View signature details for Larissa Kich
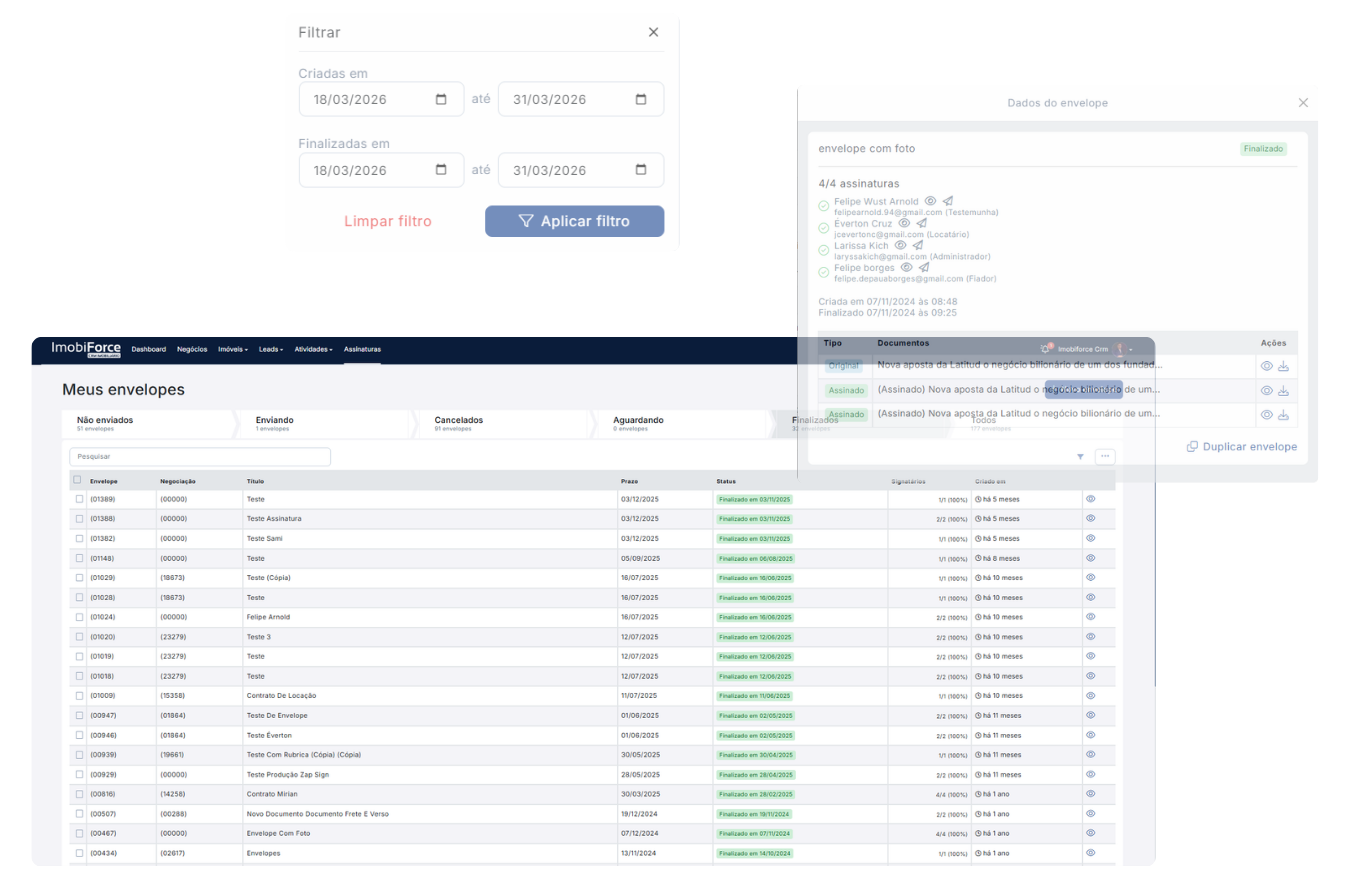This screenshot has width=1350, height=895. pos(900,245)
